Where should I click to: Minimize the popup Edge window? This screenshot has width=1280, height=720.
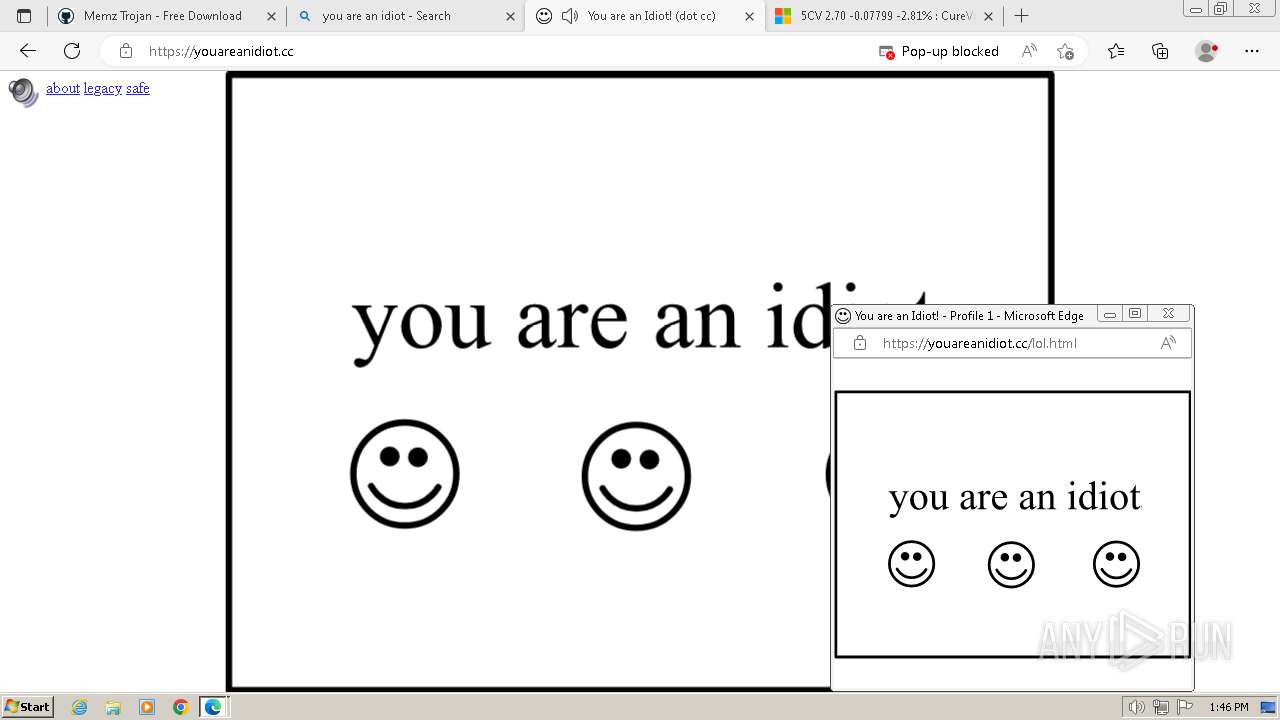point(1108,314)
